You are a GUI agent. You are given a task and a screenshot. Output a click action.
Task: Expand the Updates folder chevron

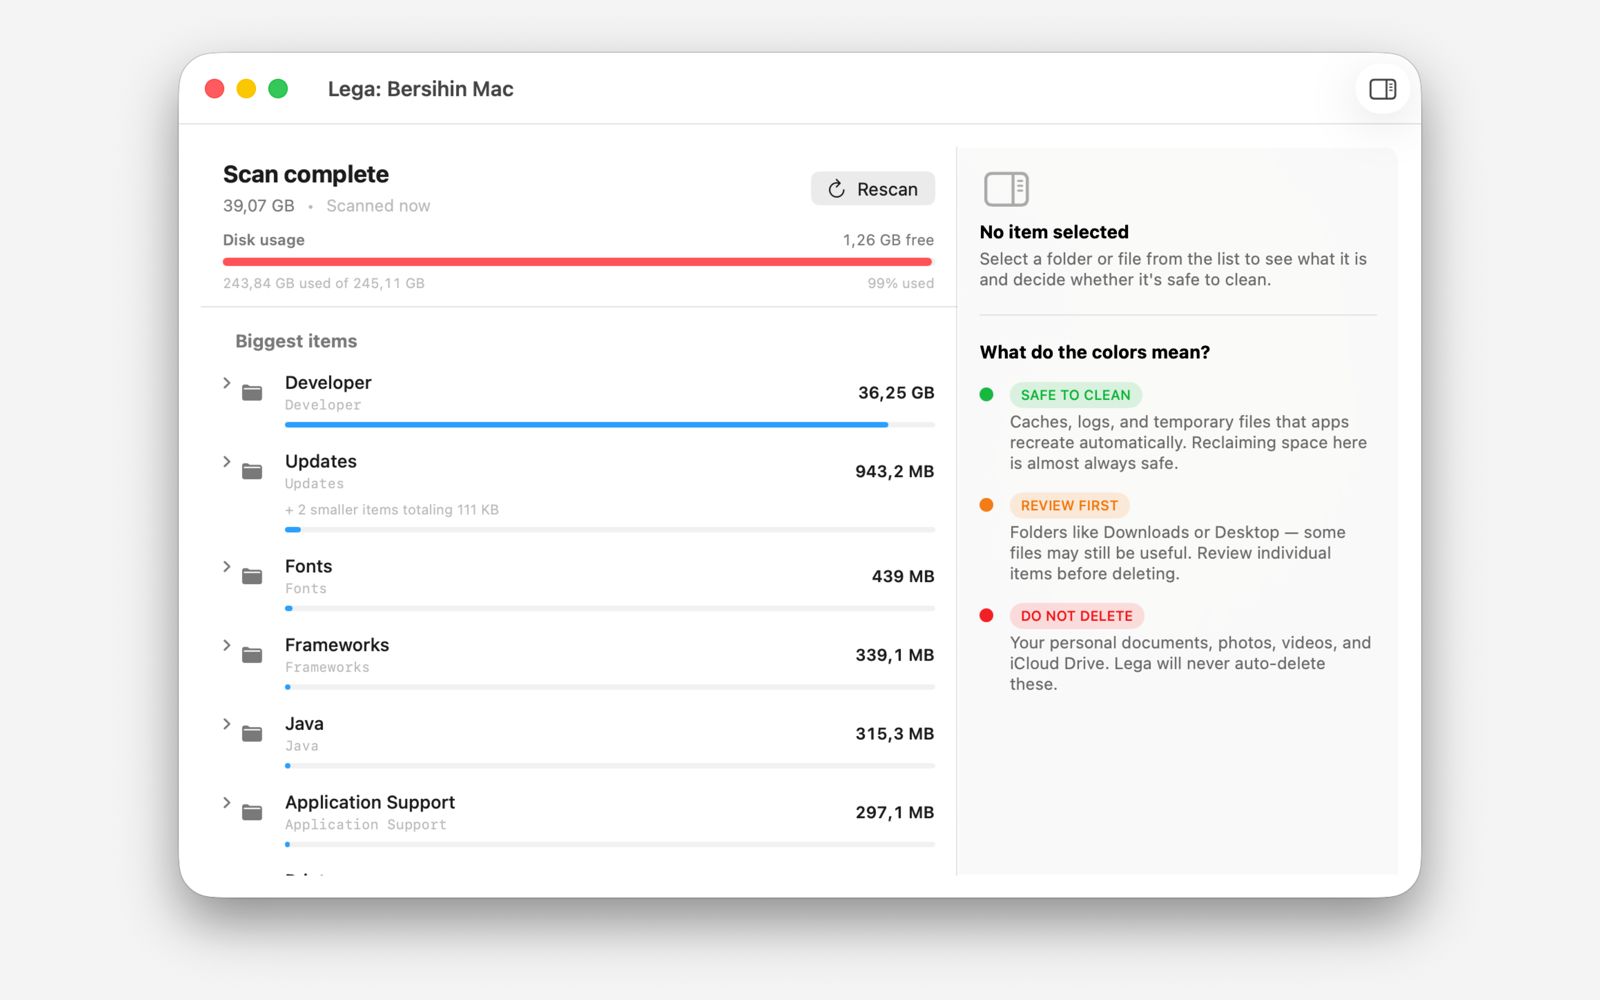(227, 462)
